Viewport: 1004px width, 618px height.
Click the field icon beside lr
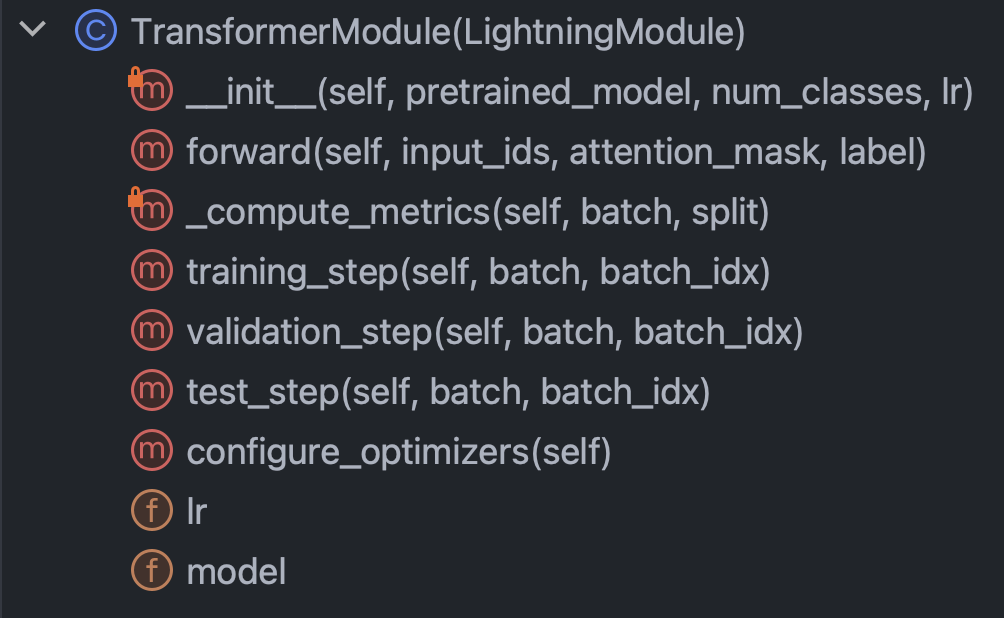(x=150, y=511)
